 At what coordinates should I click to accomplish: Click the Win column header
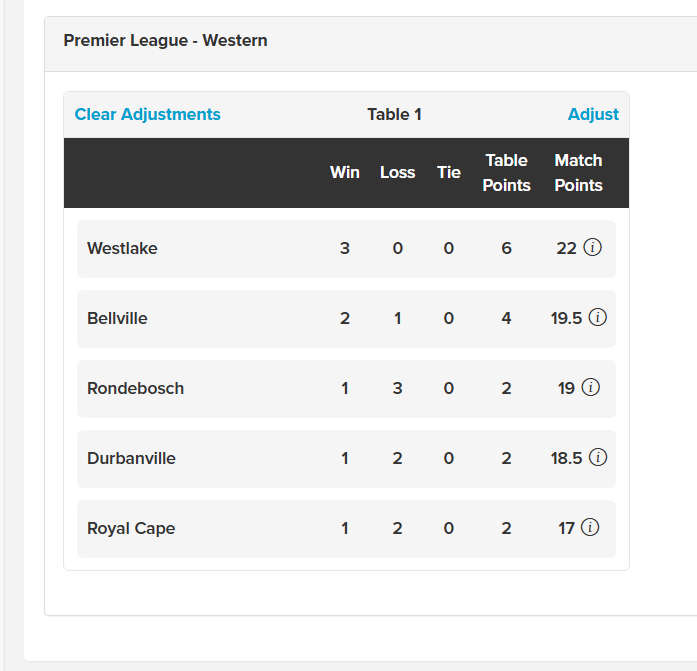[x=345, y=172]
